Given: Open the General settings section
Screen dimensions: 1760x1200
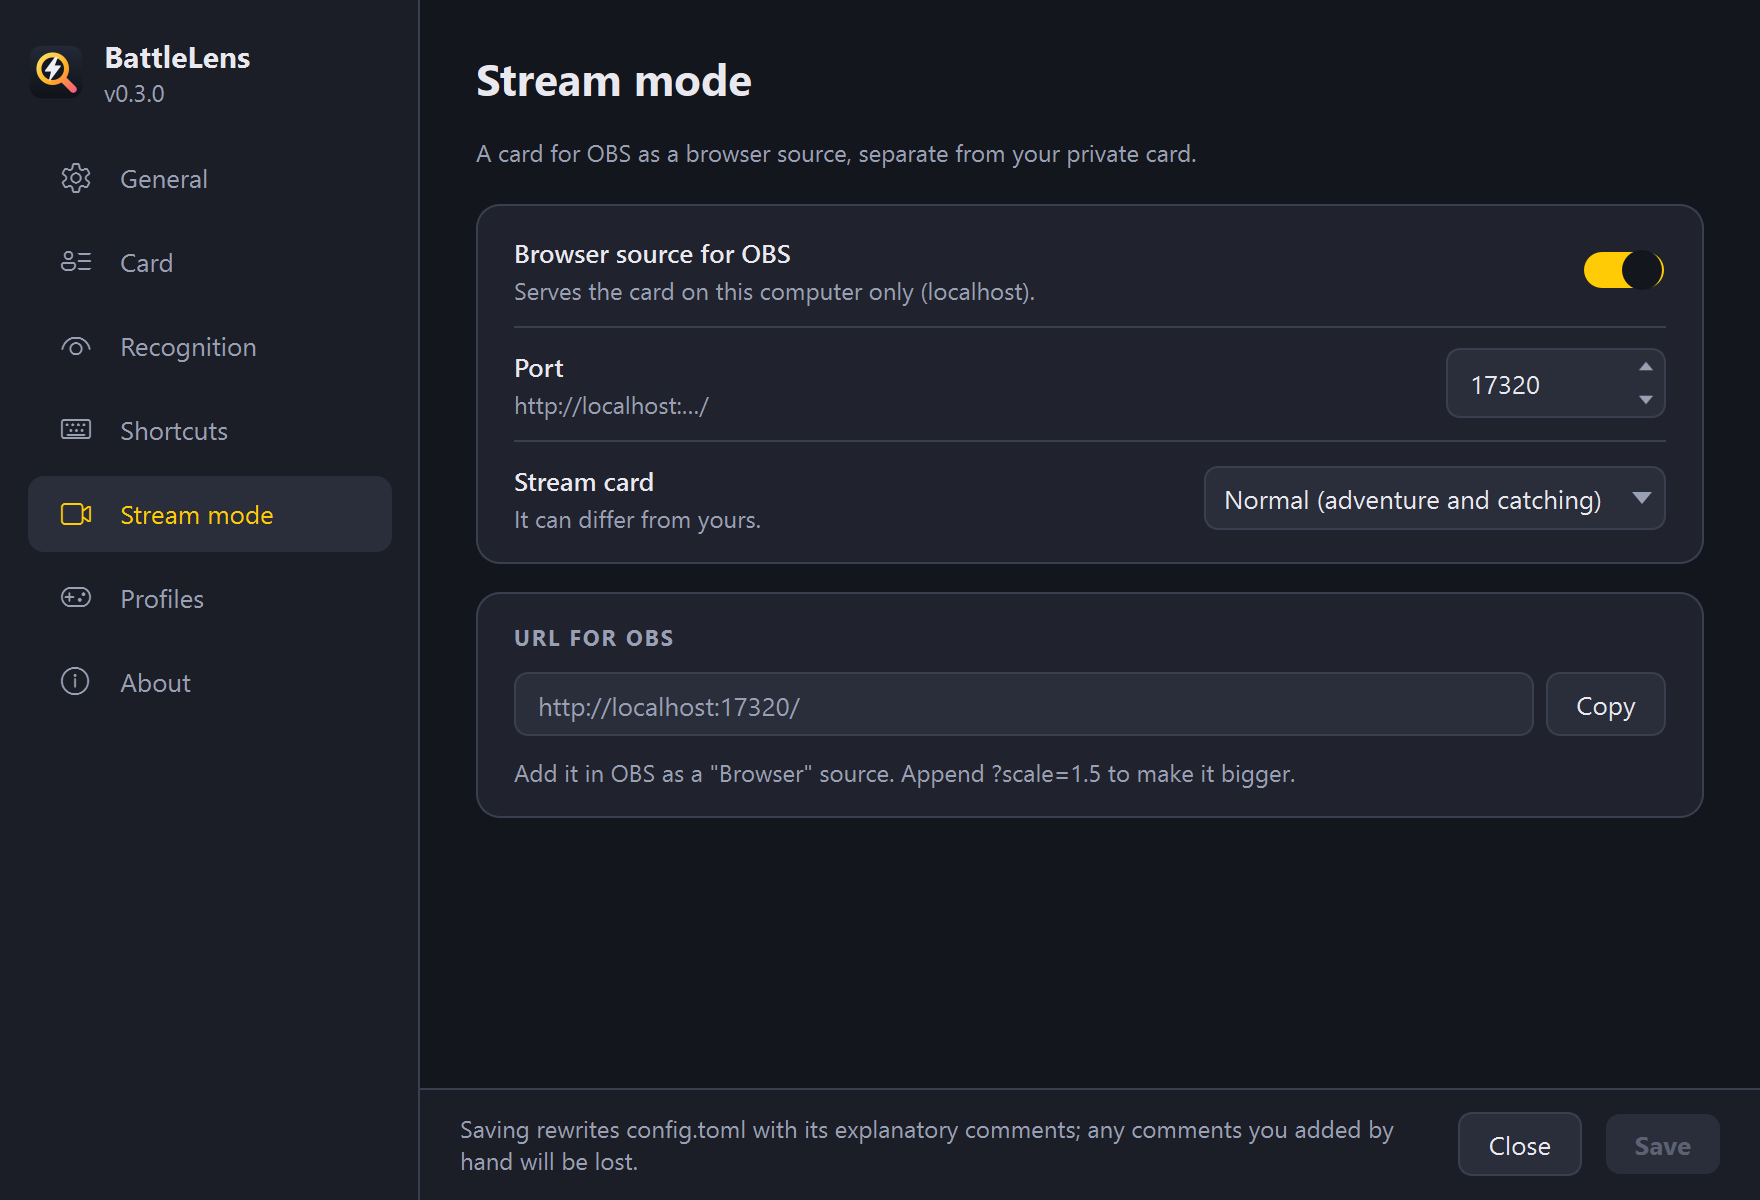Looking at the screenshot, I should 210,179.
